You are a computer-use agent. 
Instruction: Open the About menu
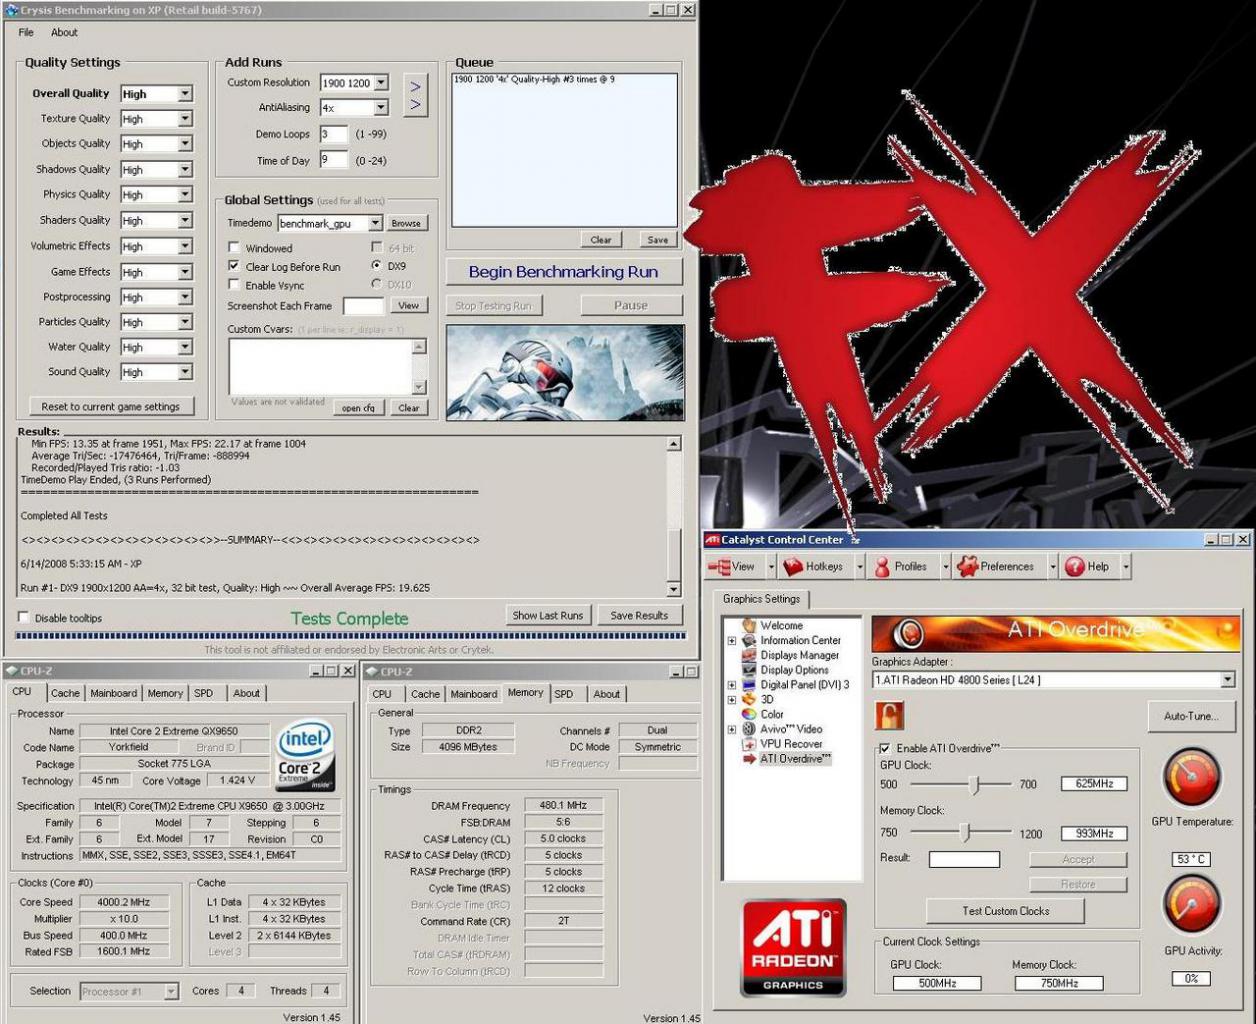pos(64,32)
